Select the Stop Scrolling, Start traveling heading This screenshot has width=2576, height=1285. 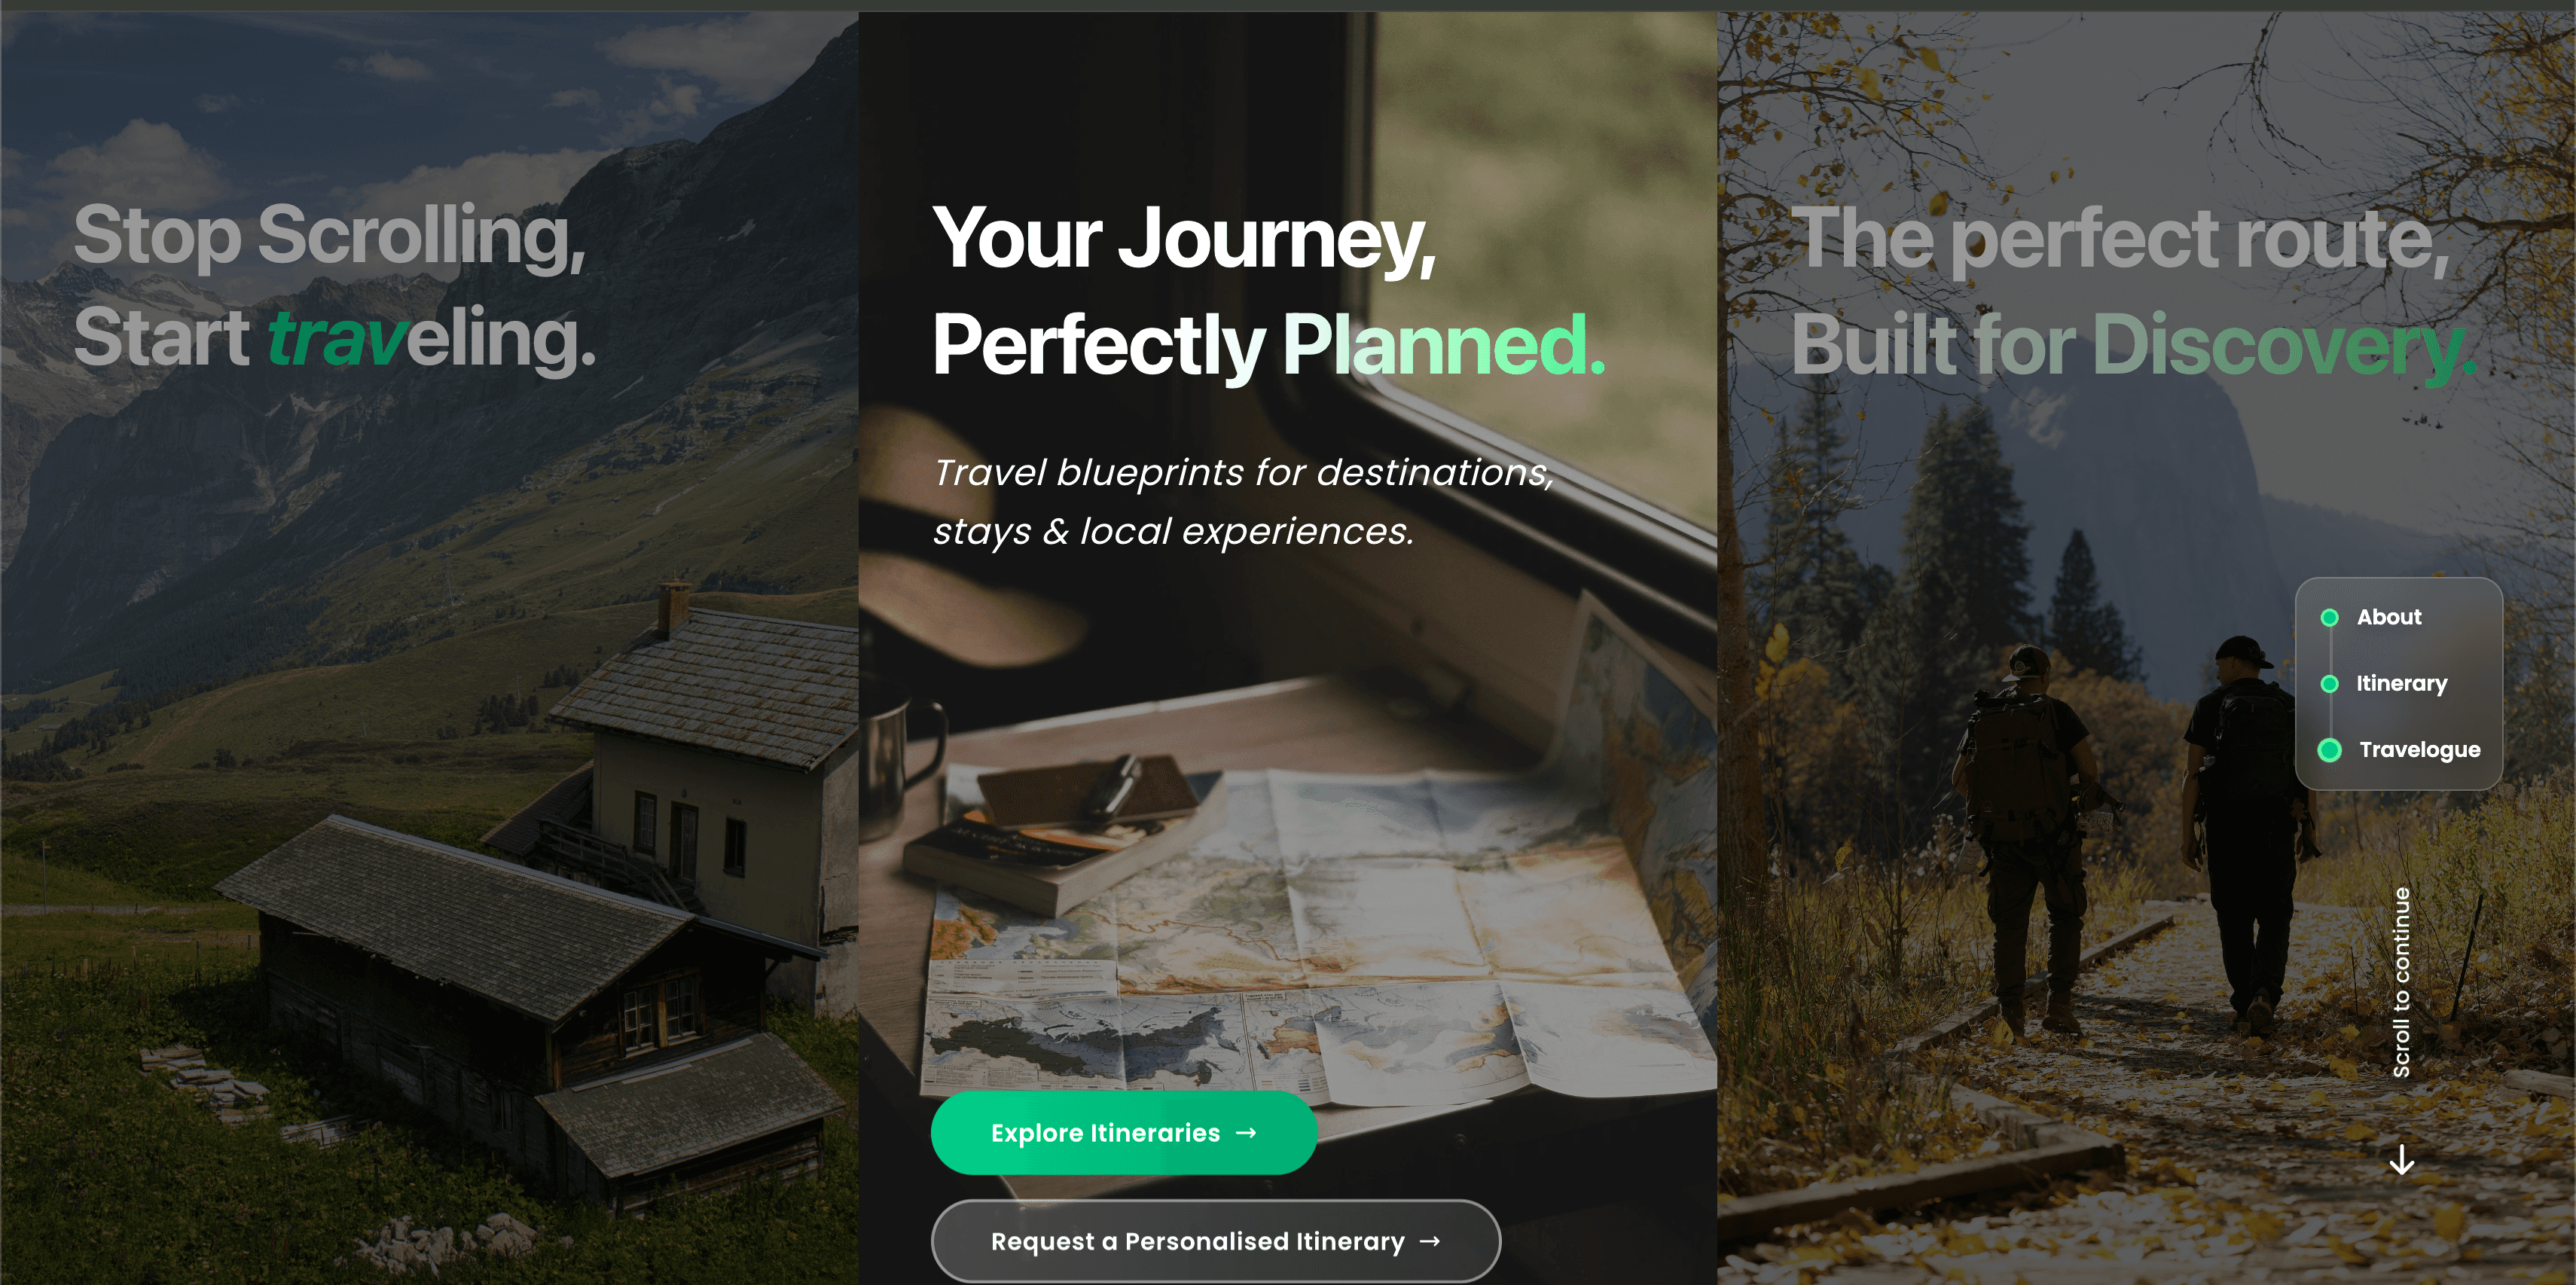pos(335,287)
